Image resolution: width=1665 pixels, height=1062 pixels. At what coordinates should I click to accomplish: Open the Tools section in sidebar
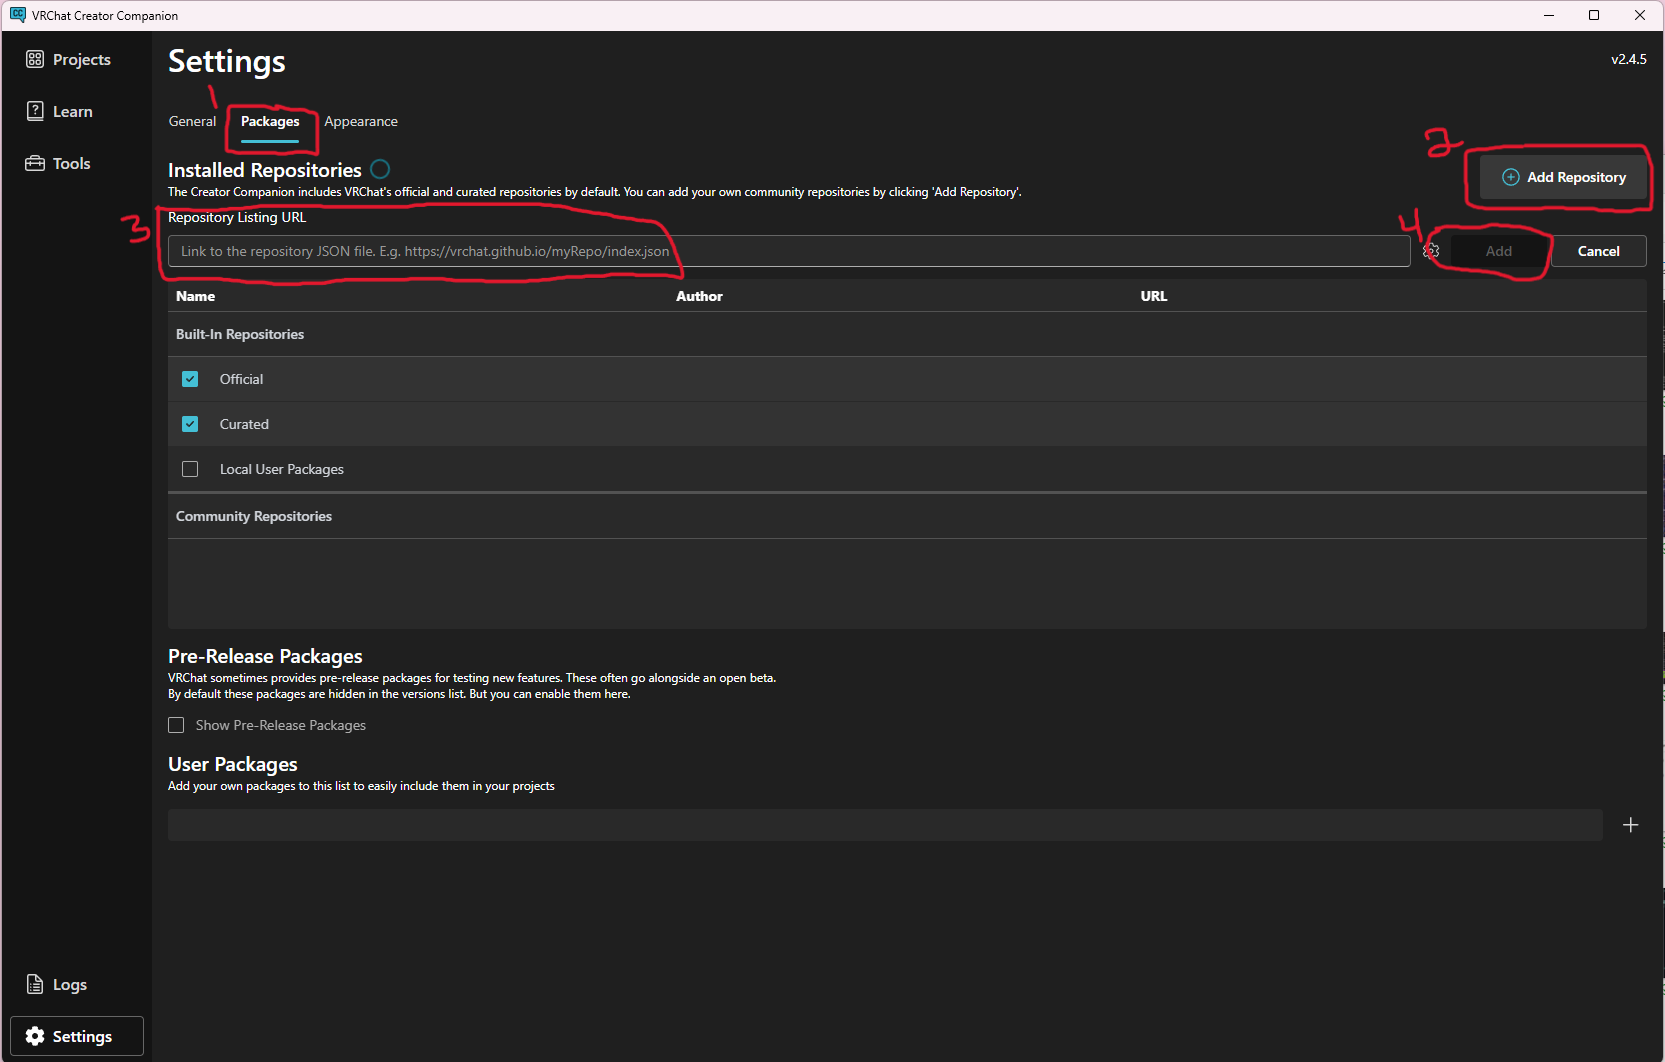(58, 164)
